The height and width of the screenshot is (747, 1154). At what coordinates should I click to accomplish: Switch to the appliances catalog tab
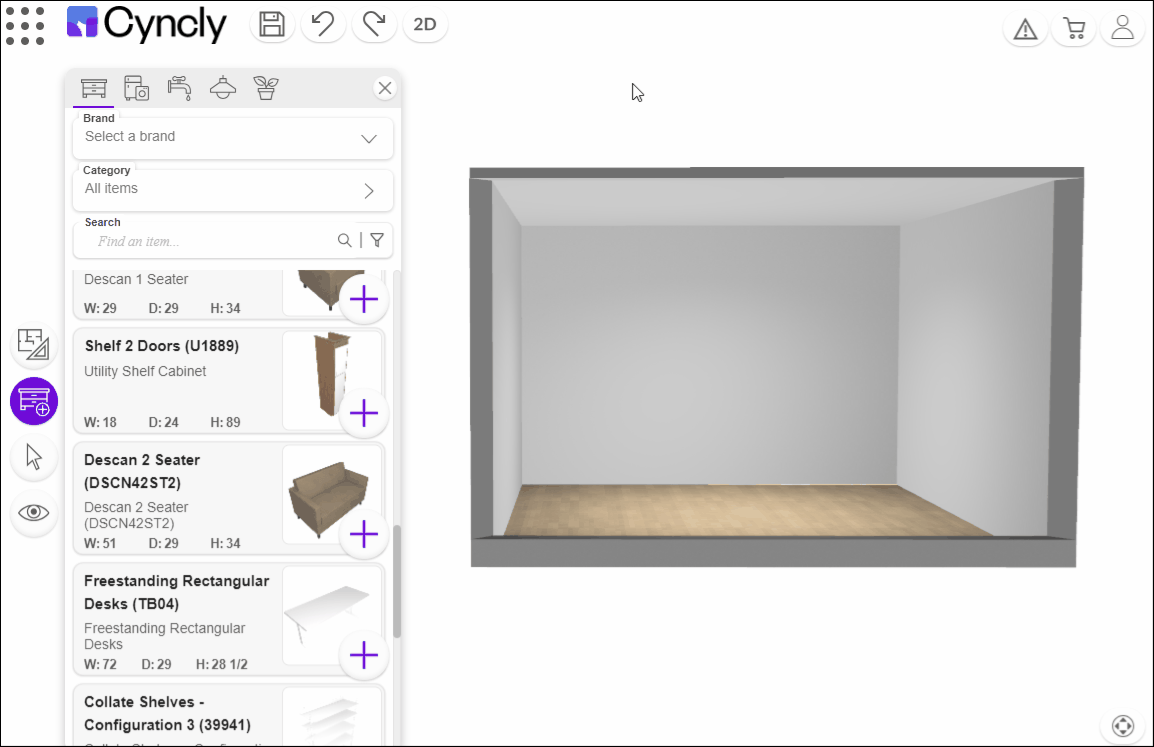click(137, 88)
